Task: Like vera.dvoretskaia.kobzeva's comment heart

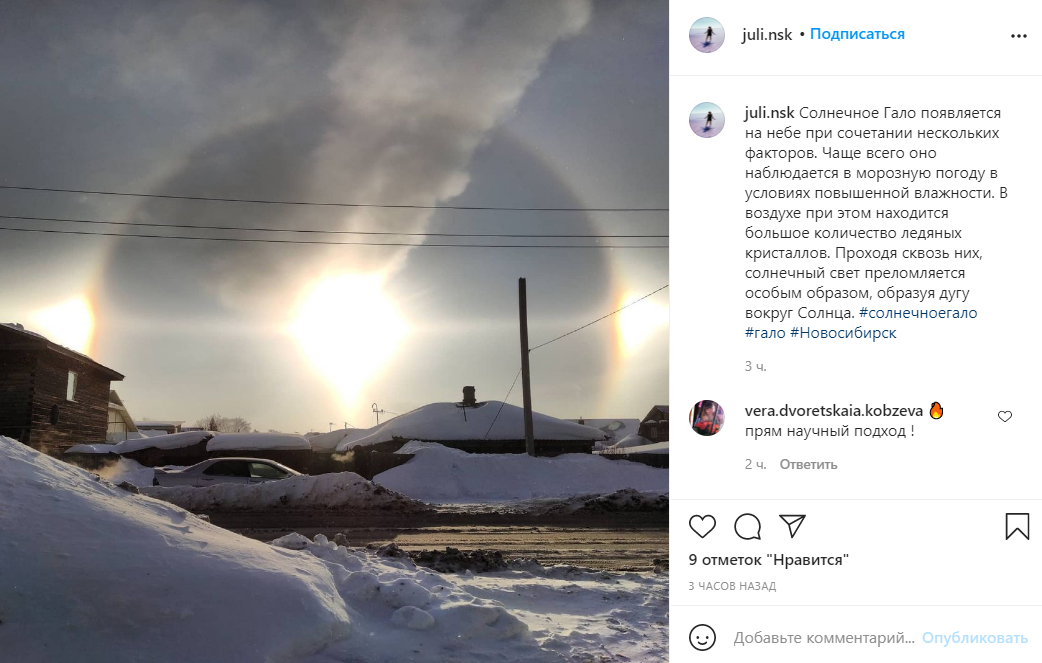Action: click(x=1005, y=417)
